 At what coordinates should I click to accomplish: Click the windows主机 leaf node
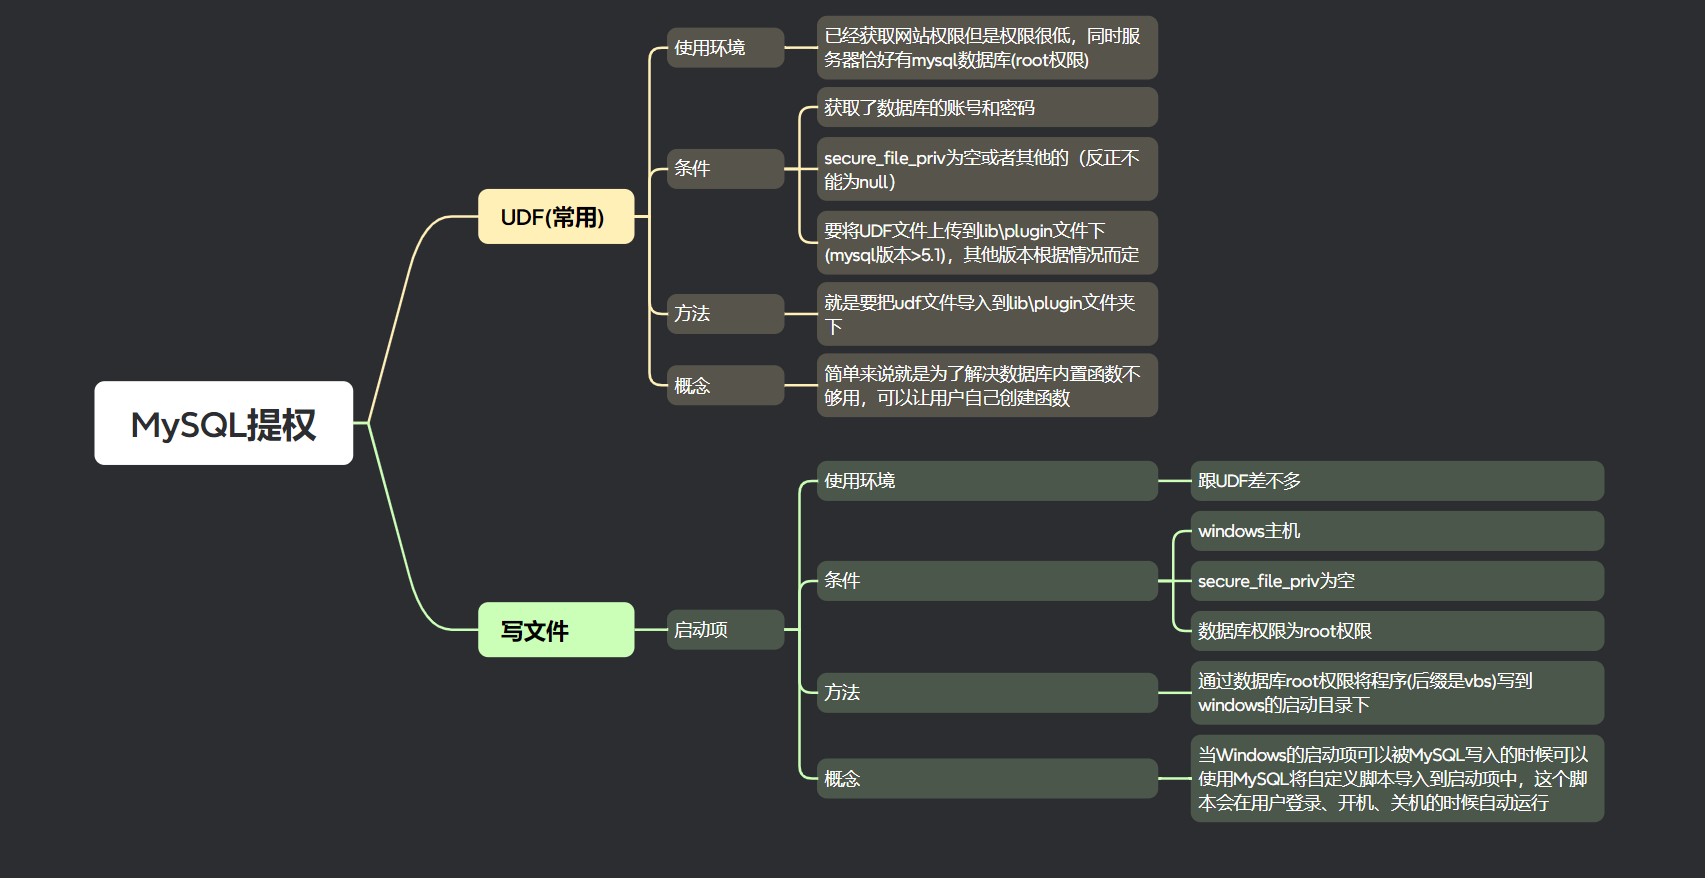[1396, 531]
